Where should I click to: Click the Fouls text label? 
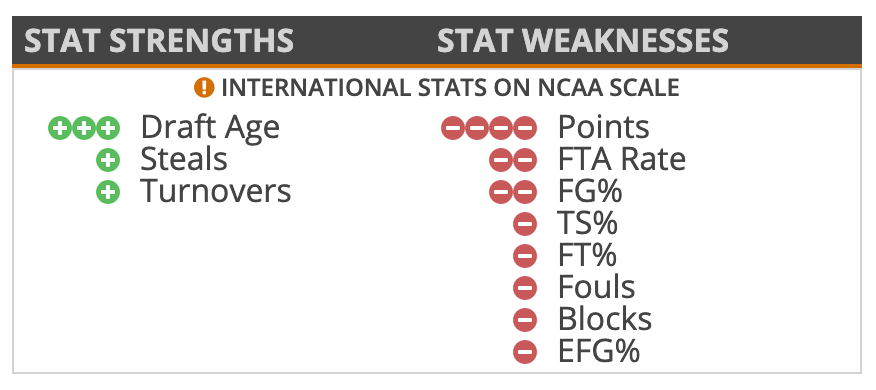(597, 287)
